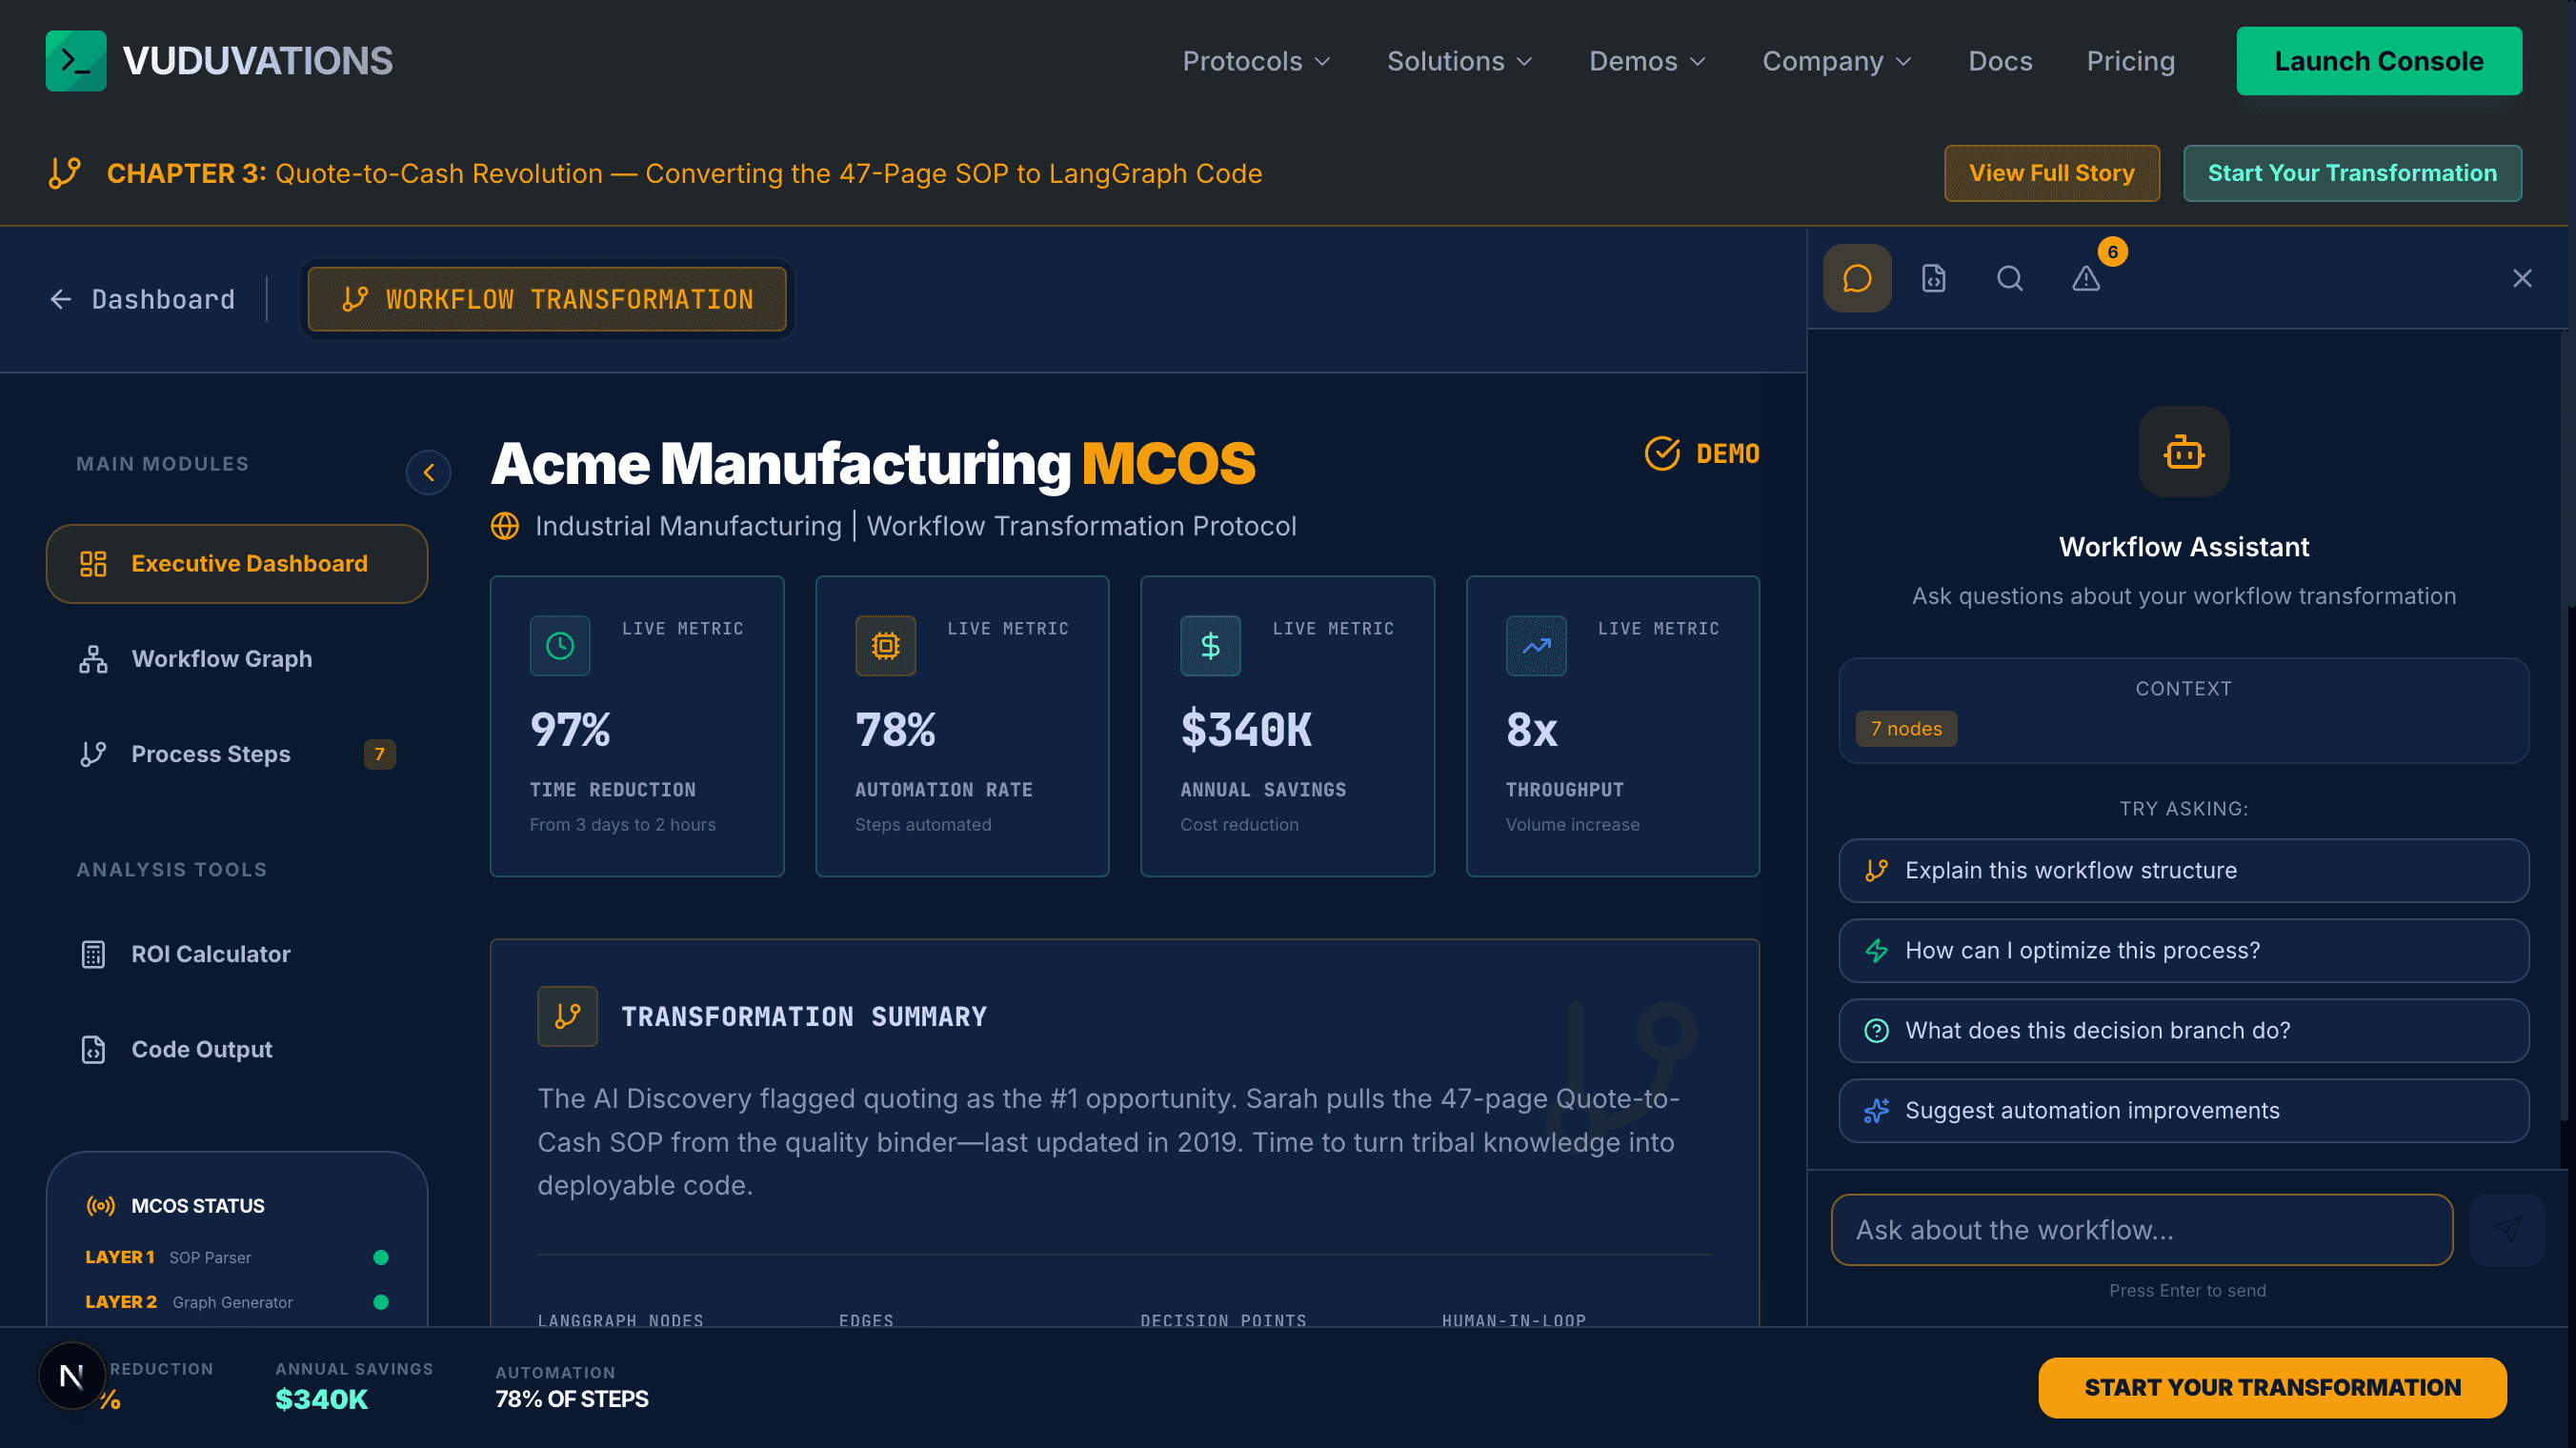Click the Launch Console button
2576x1448 pixels.
2378,61
